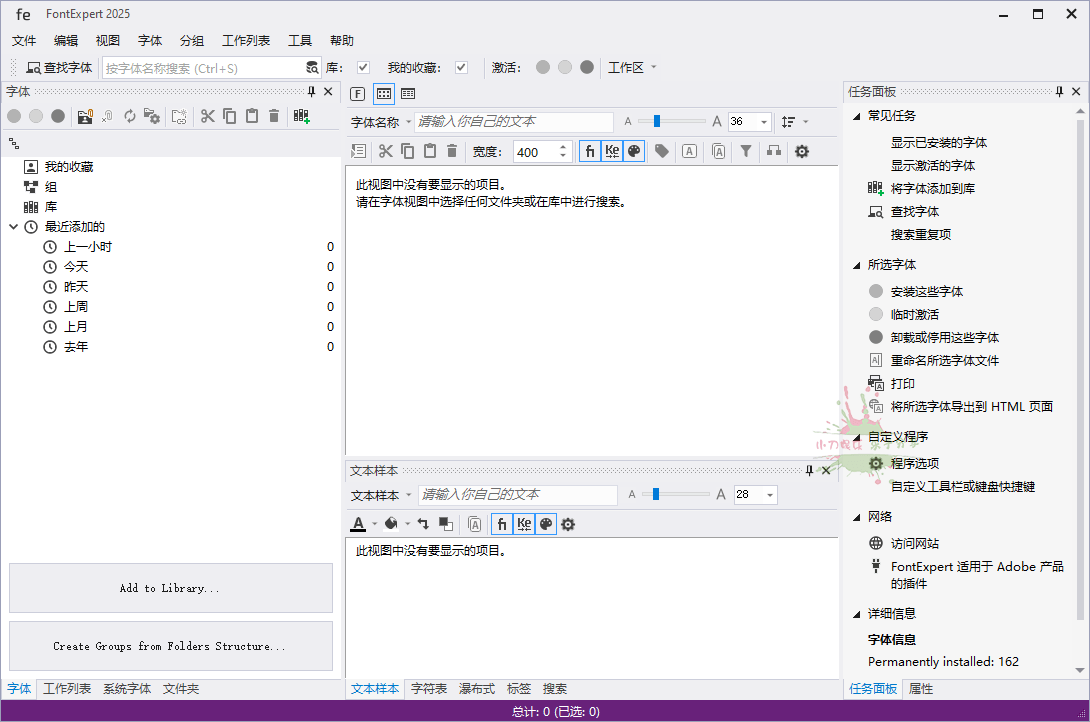Collapse the 最近添加的 tree node
This screenshot has width=1090, height=722.
click(14, 227)
